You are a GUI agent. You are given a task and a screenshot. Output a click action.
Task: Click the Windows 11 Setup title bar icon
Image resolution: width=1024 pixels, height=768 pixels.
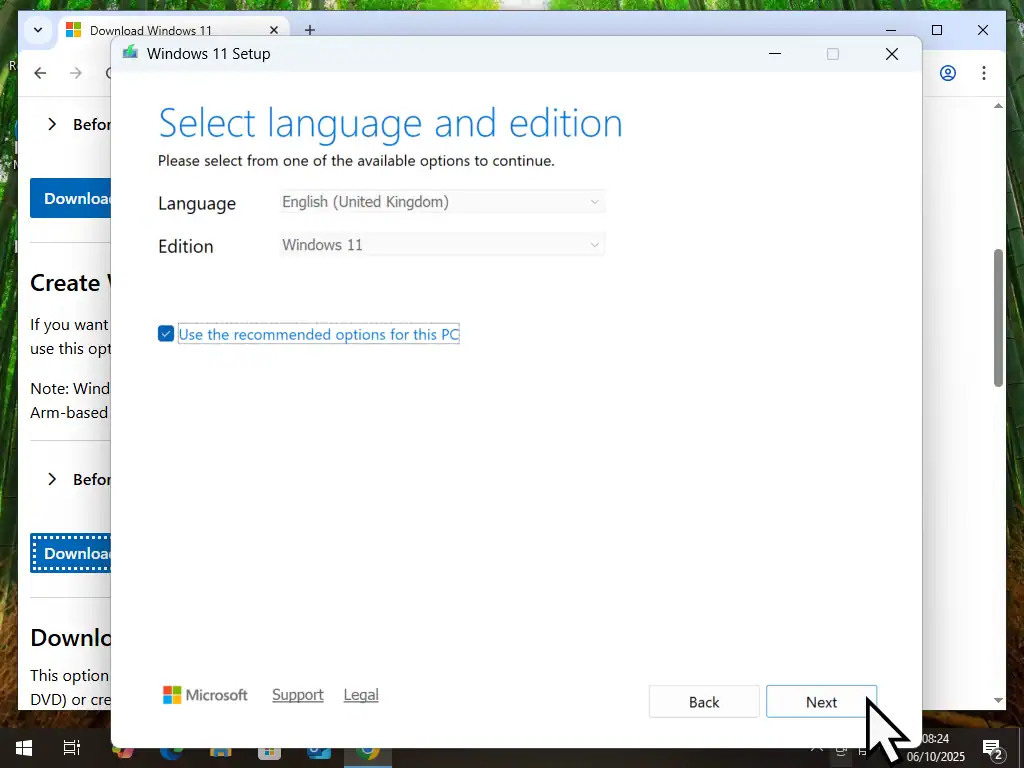(130, 53)
